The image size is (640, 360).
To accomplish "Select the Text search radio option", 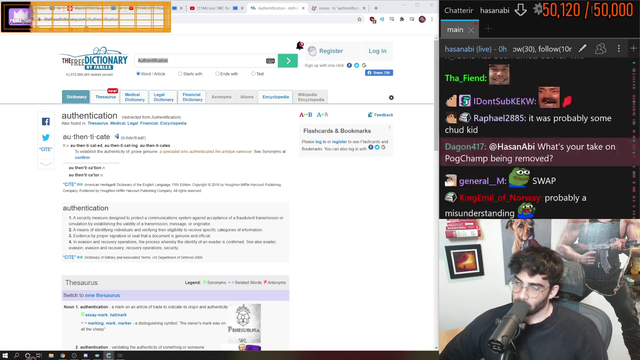I will 253,74.
